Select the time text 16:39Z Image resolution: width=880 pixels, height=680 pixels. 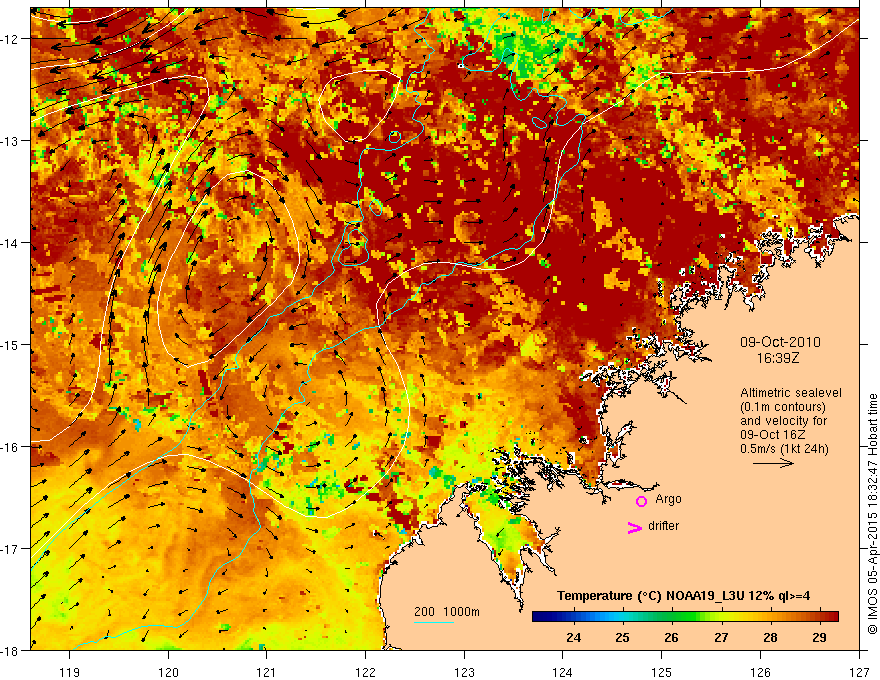[x=777, y=358]
